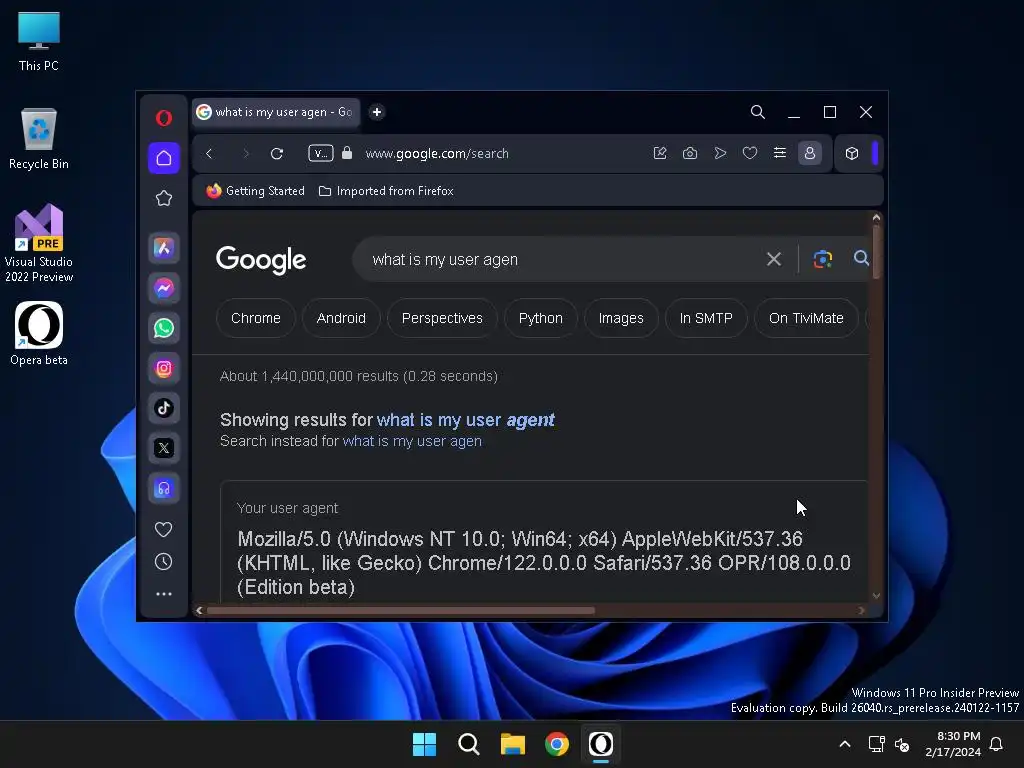This screenshot has height=768, width=1024.
Task: Select the Chrome filter chip
Action: (x=256, y=318)
